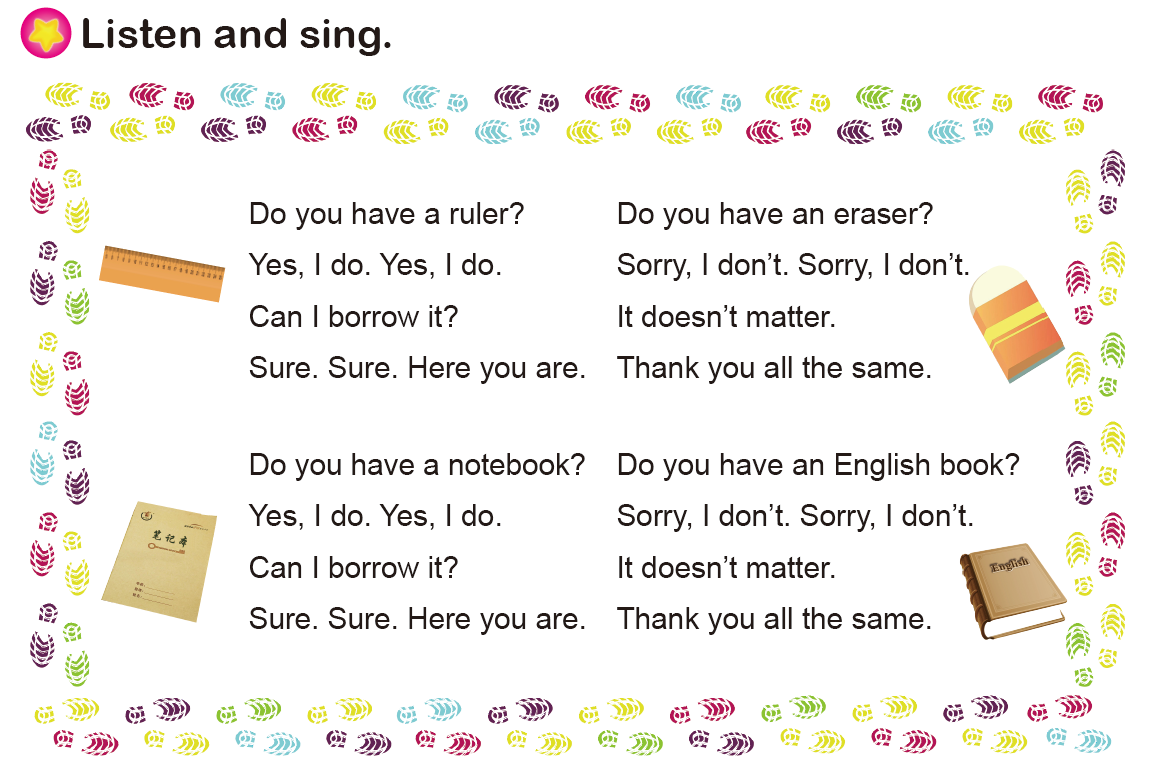Click the first 'Yes, I do. Yes, I do.' line

pyautogui.click(x=375, y=266)
